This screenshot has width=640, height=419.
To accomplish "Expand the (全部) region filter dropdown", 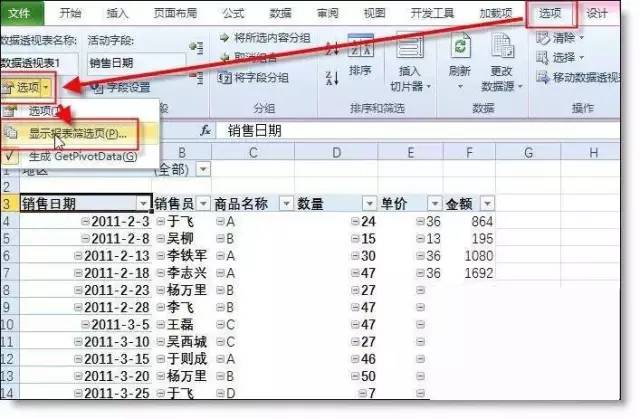I will point(203,168).
